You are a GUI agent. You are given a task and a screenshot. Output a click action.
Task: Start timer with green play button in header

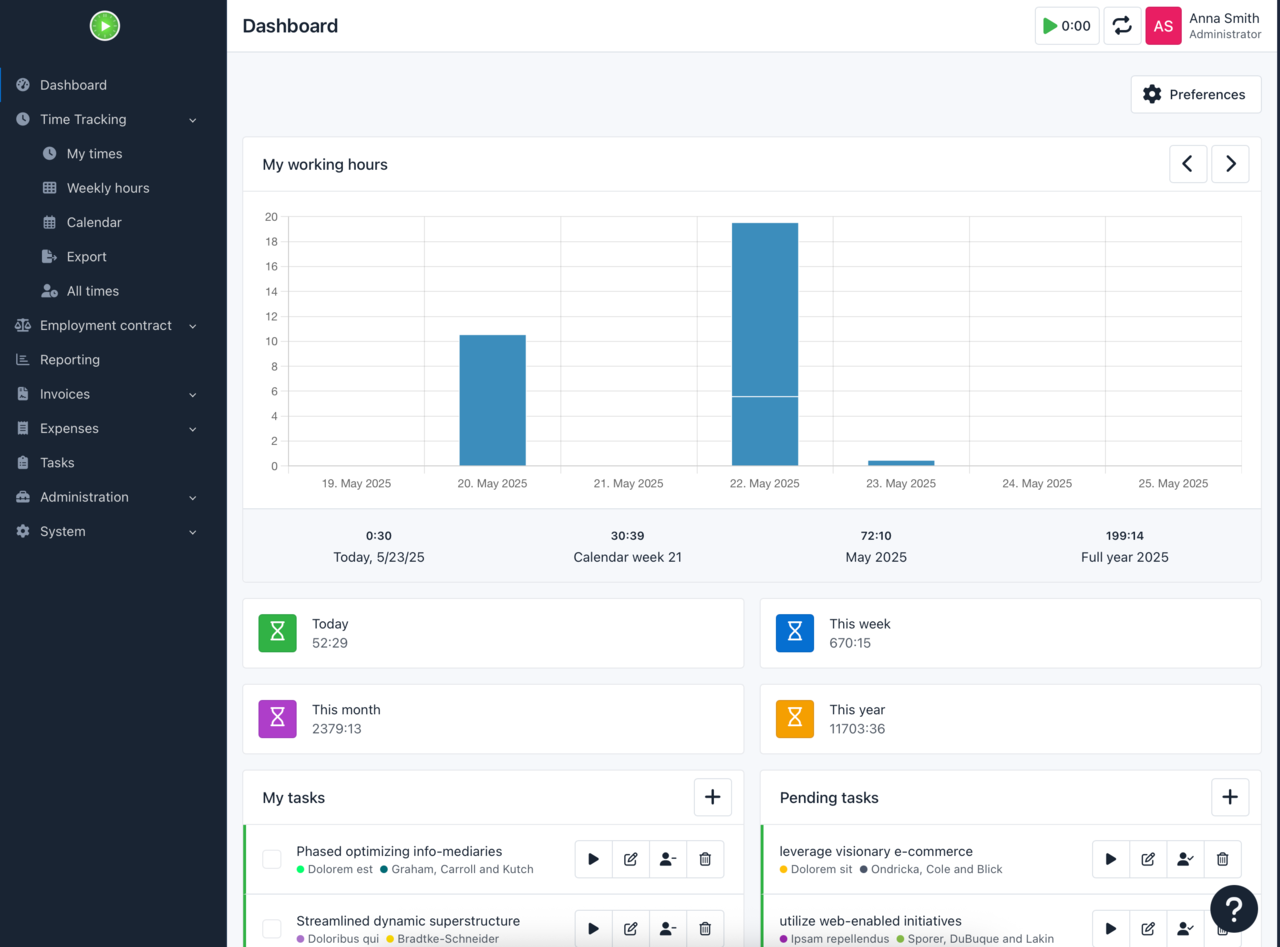(1067, 26)
